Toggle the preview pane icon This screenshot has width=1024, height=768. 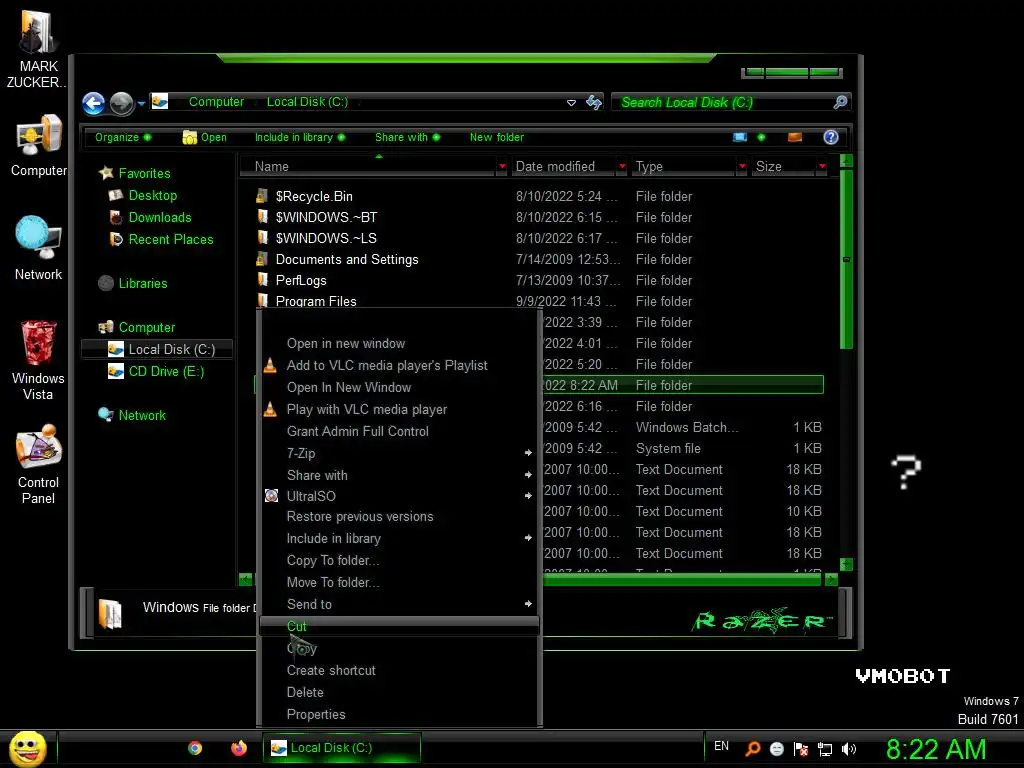(795, 137)
